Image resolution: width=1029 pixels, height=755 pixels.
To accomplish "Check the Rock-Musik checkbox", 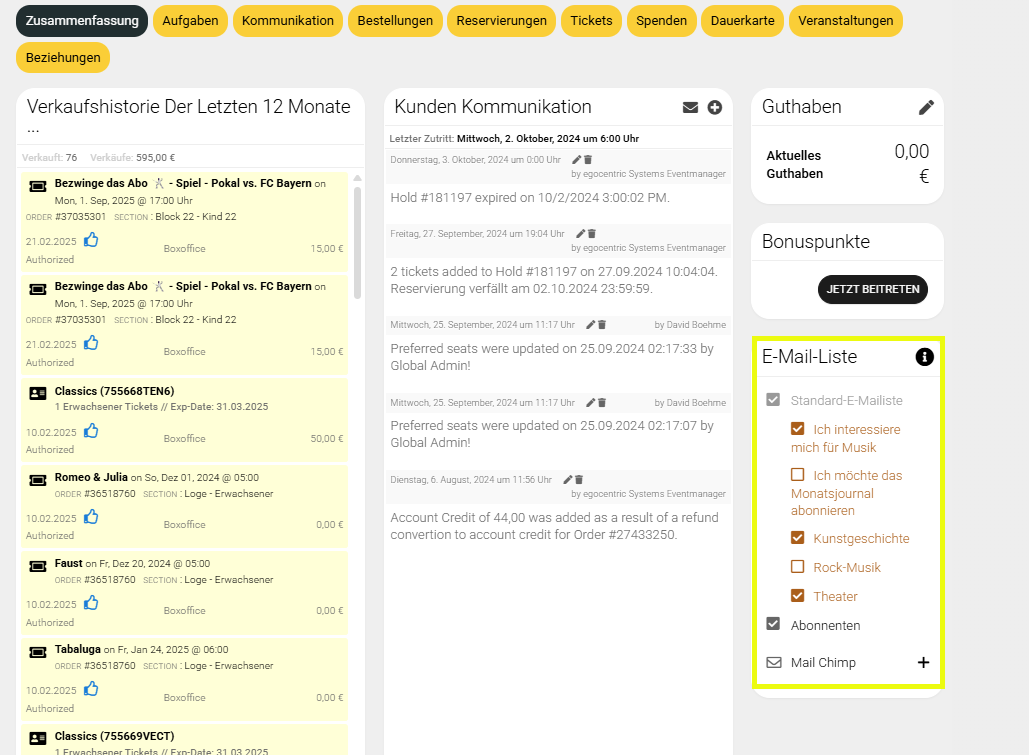I will [798, 567].
